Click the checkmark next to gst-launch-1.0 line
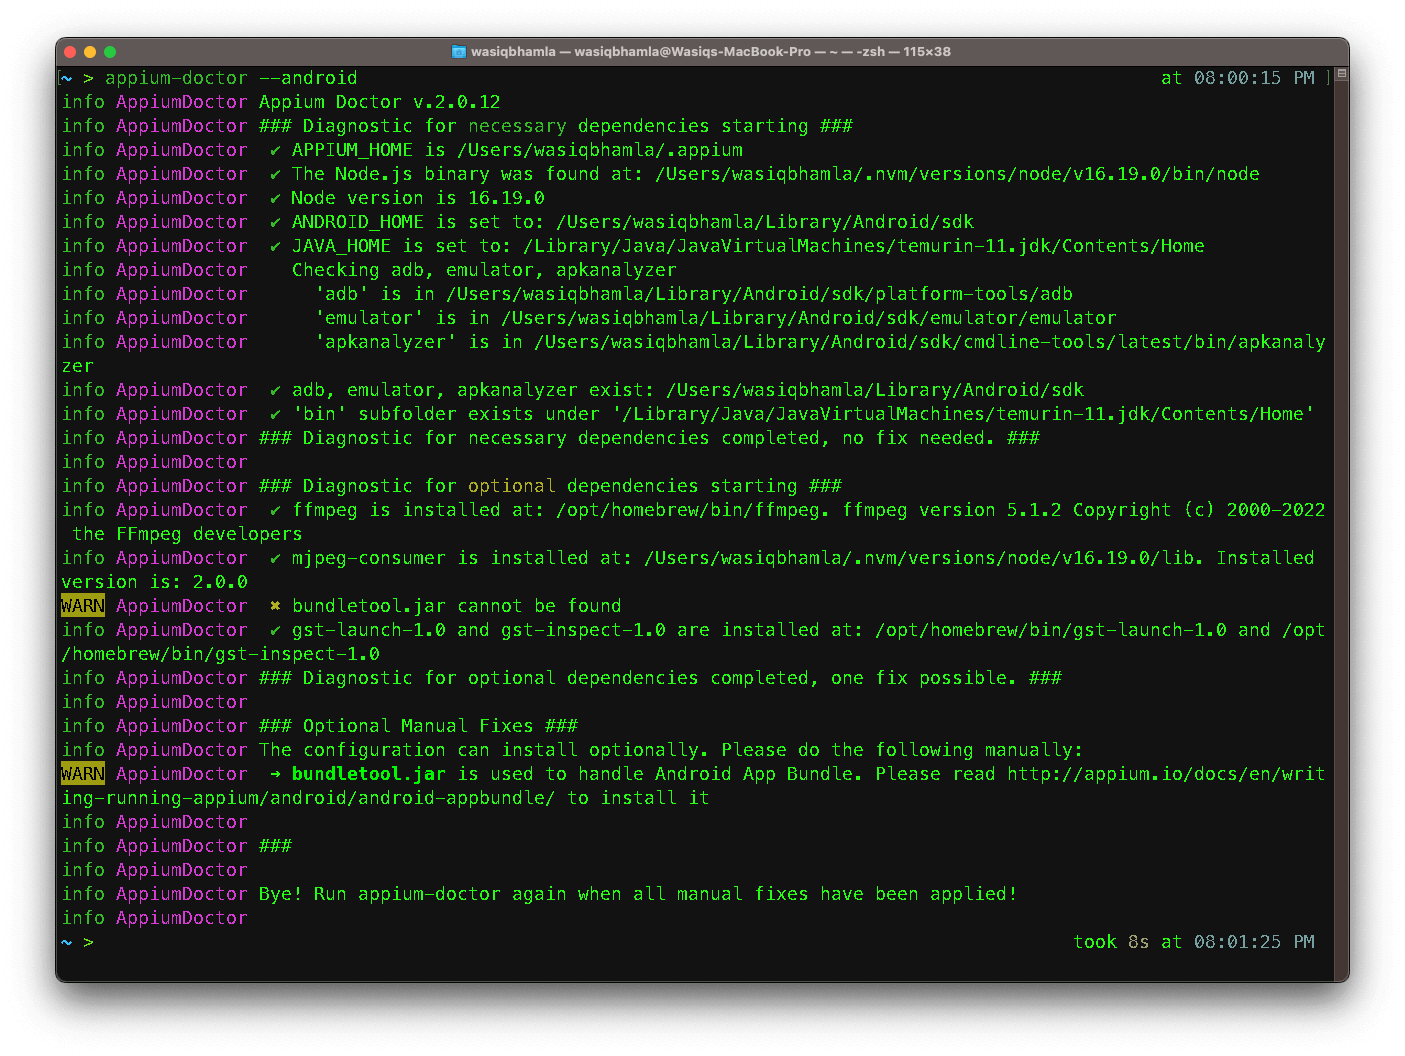Image resolution: width=1405 pixels, height=1056 pixels. 274,629
